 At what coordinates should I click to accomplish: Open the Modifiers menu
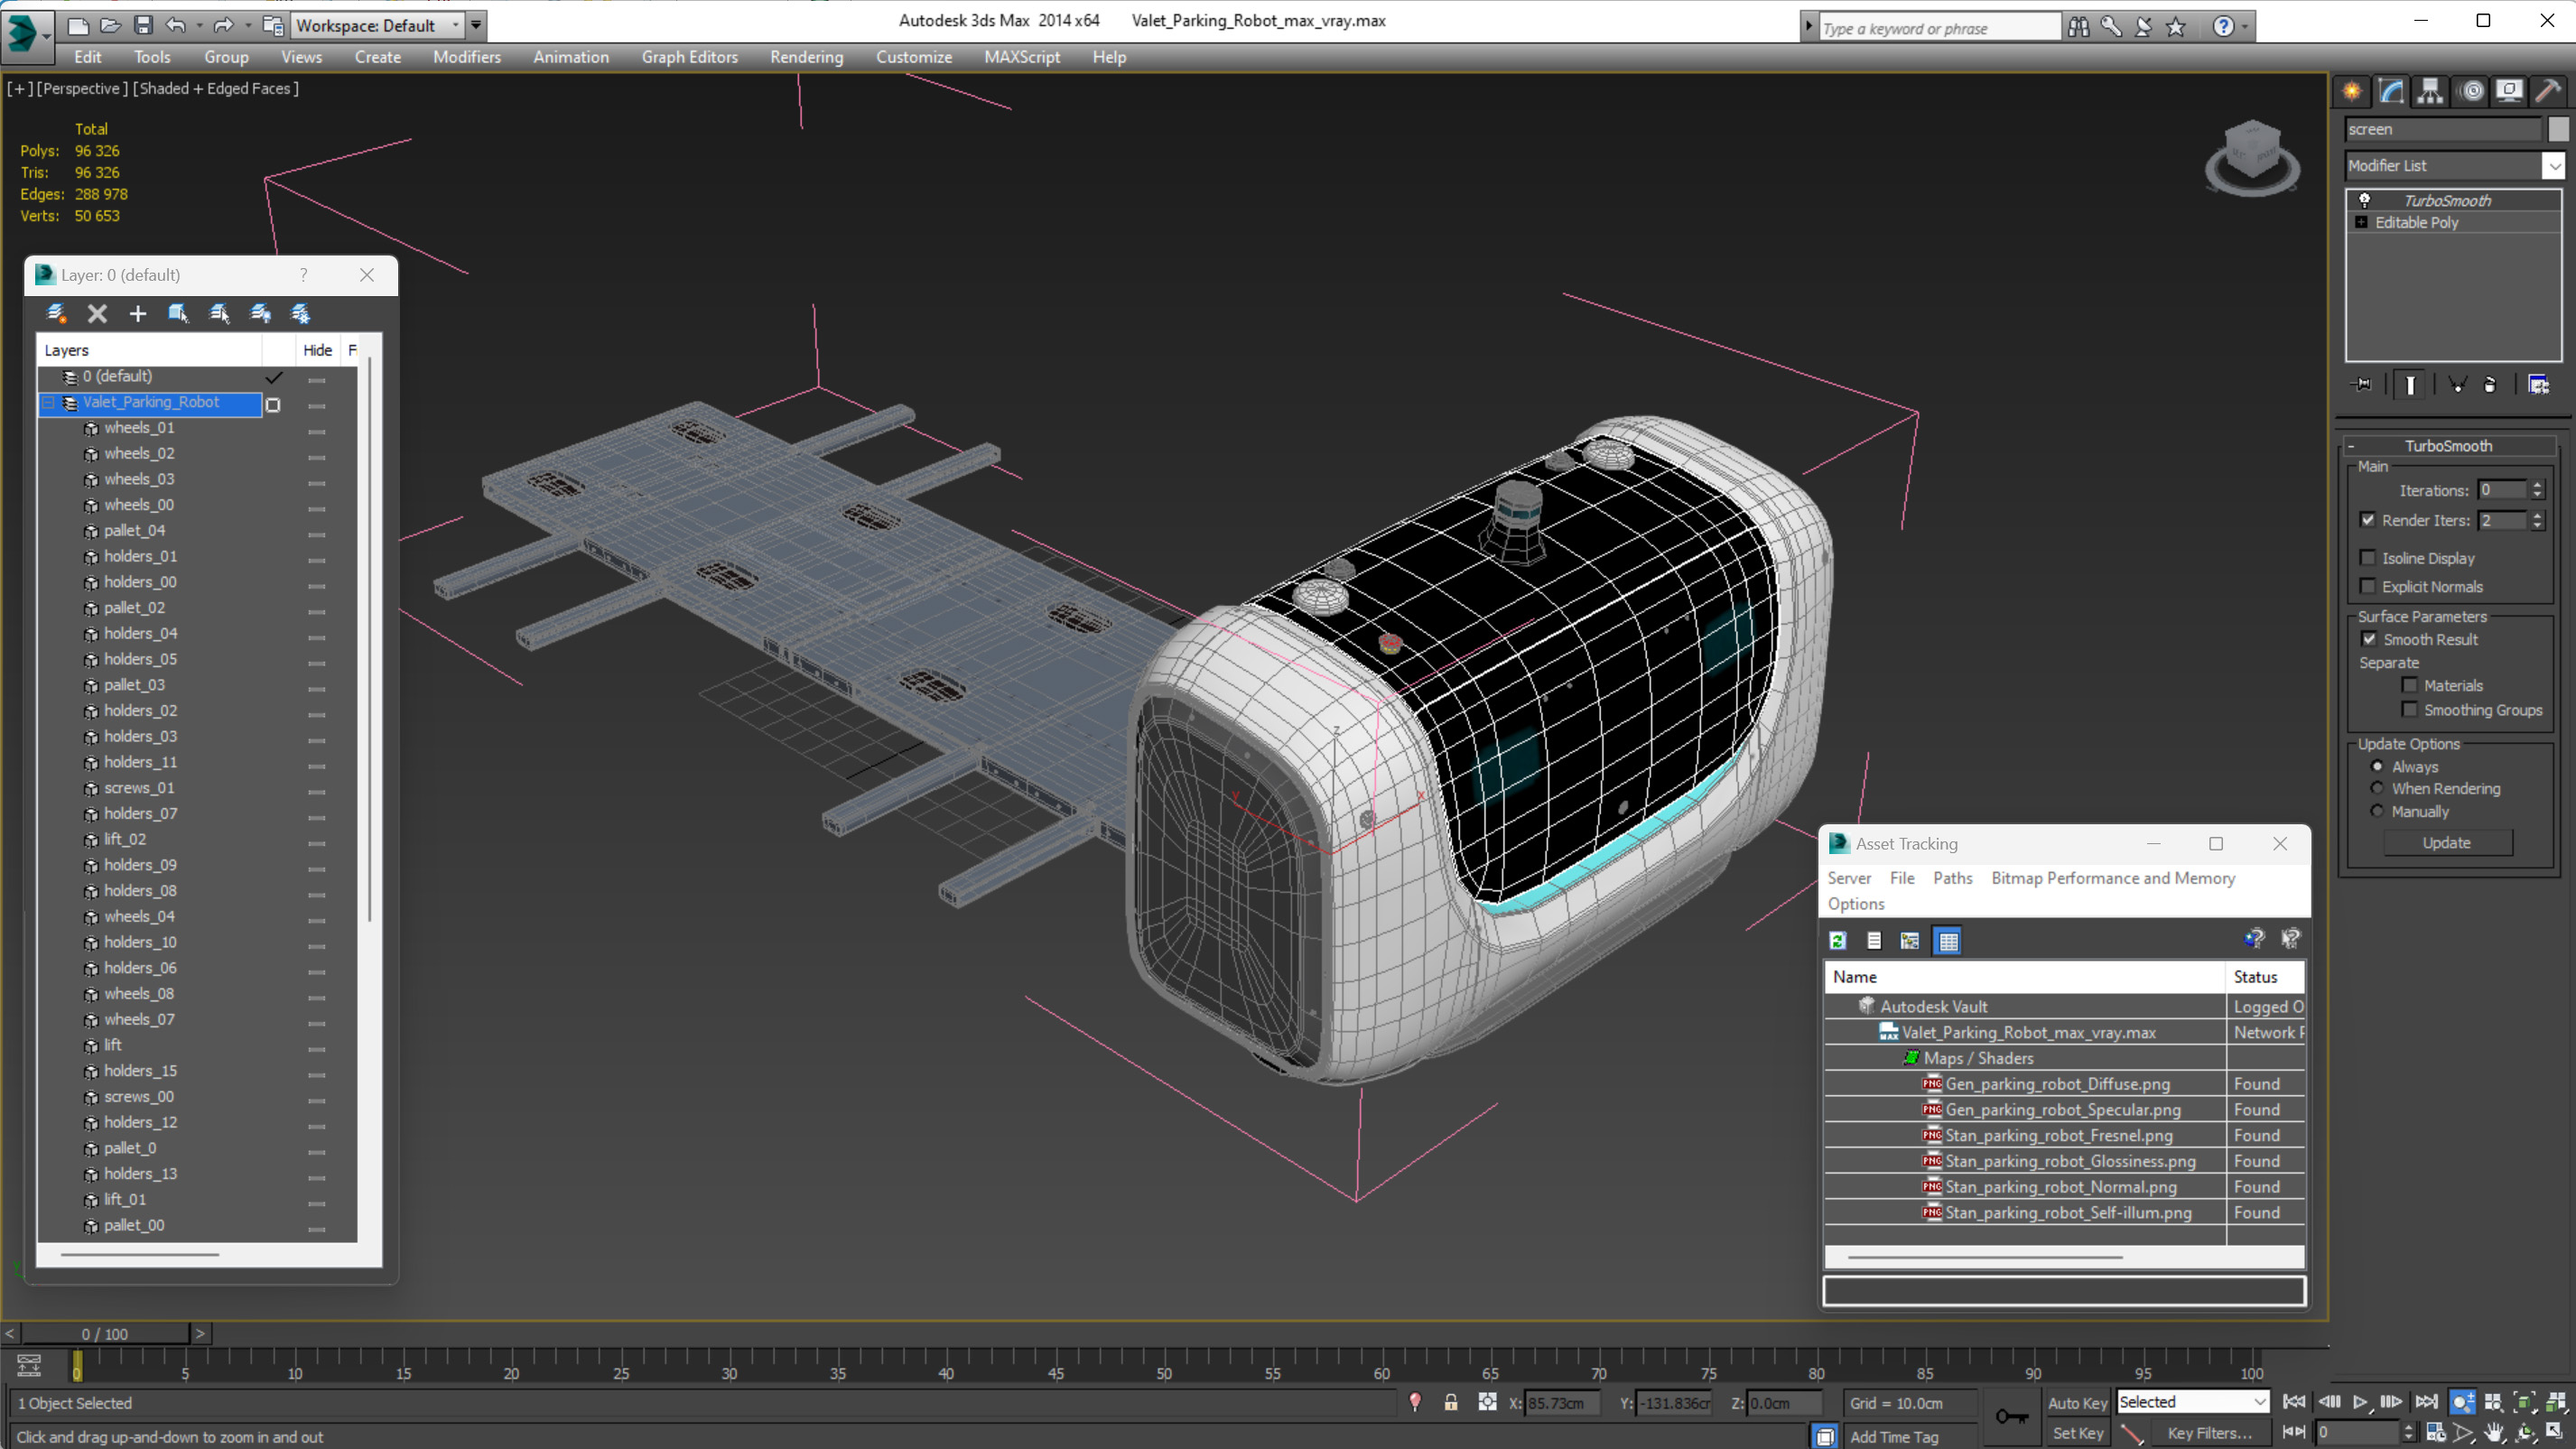(x=466, y=57)
